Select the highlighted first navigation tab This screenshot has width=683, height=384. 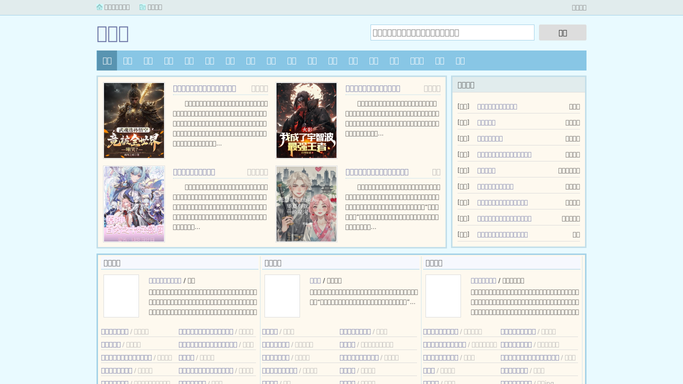pos(107,61)
